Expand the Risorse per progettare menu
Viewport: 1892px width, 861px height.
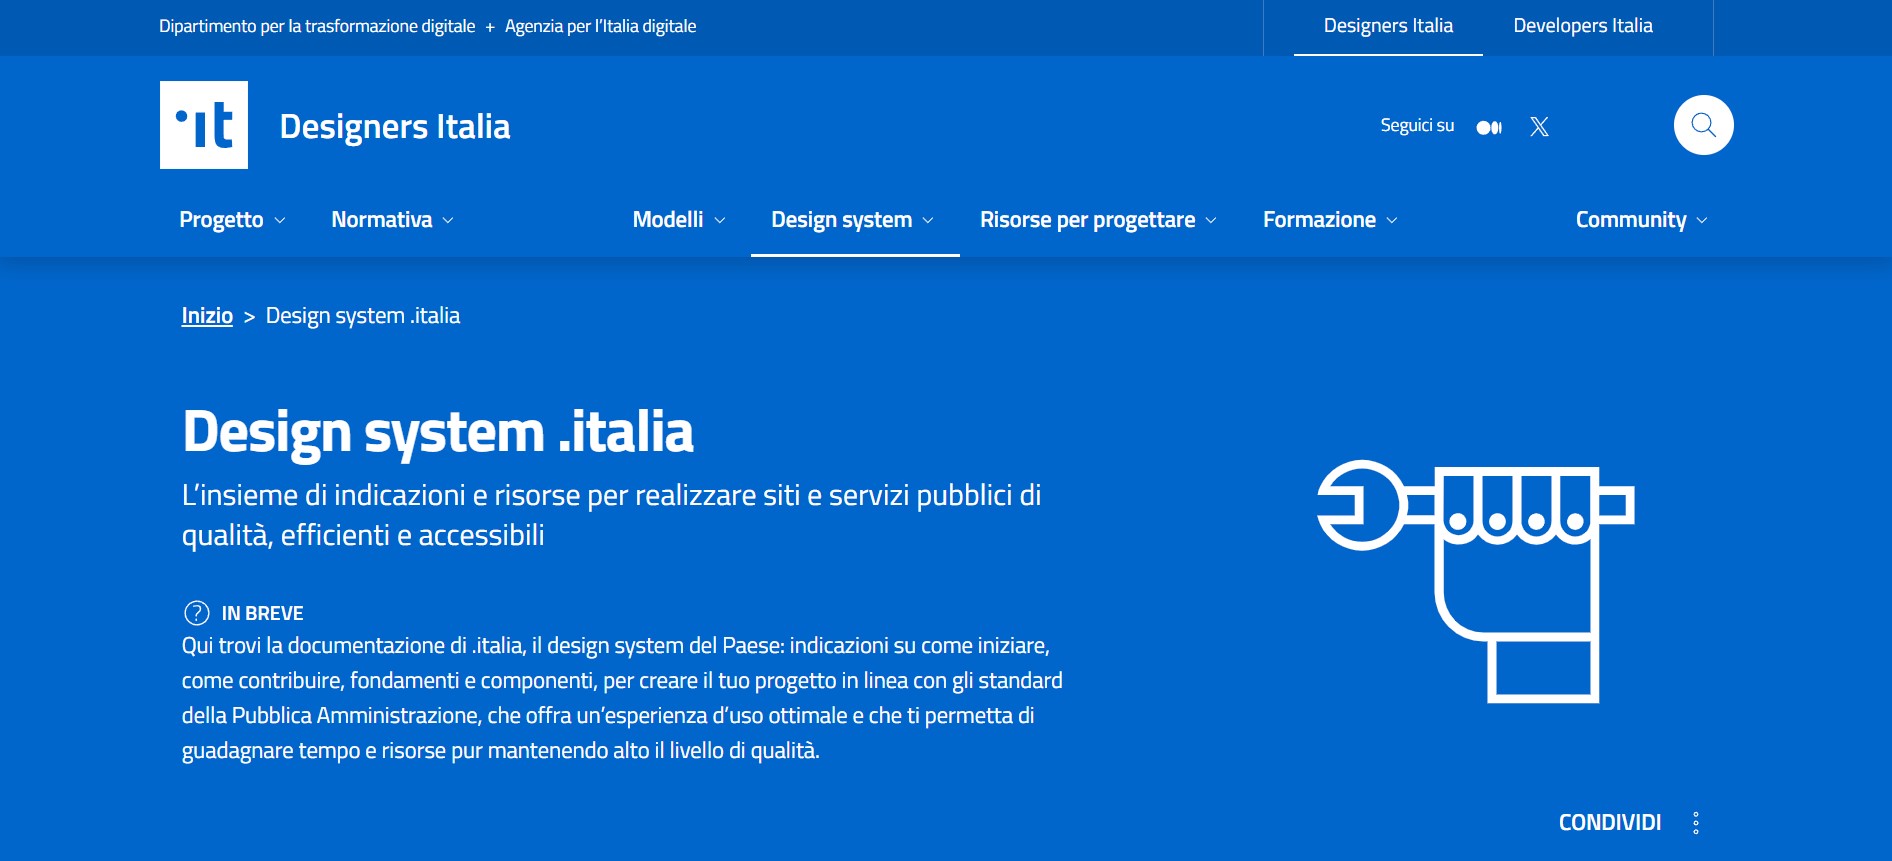pyautogui.click(x=1098, y=220)
